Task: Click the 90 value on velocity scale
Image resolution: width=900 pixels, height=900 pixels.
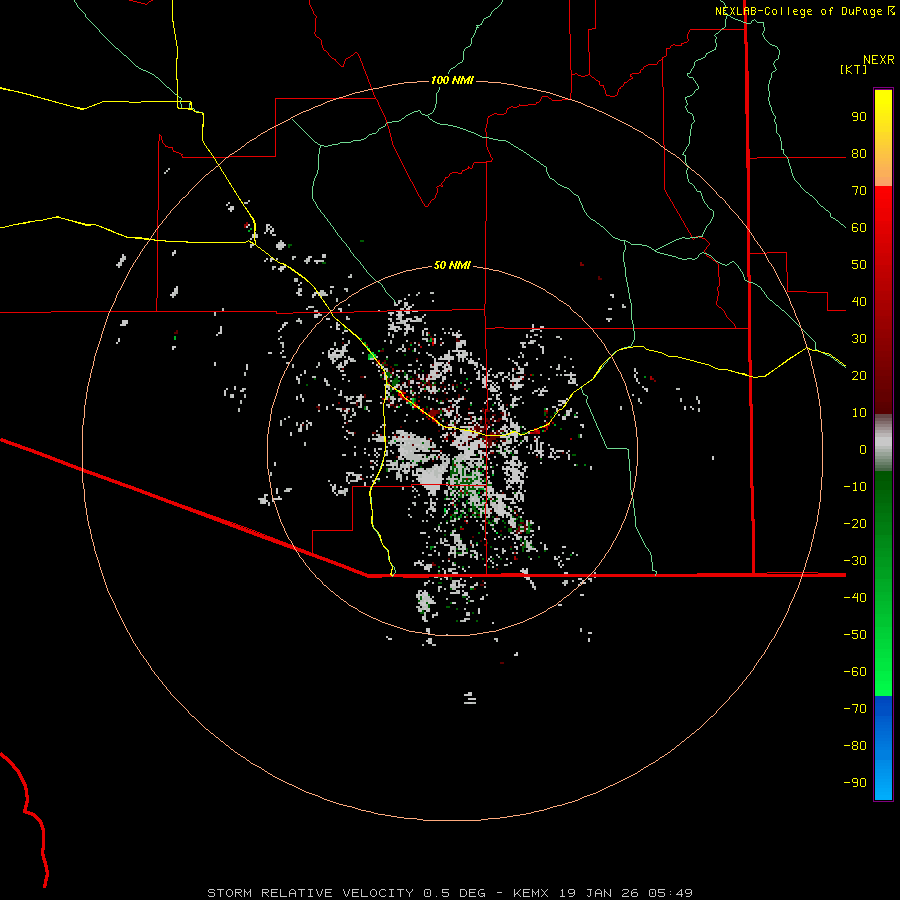Action: pos(859,117)
